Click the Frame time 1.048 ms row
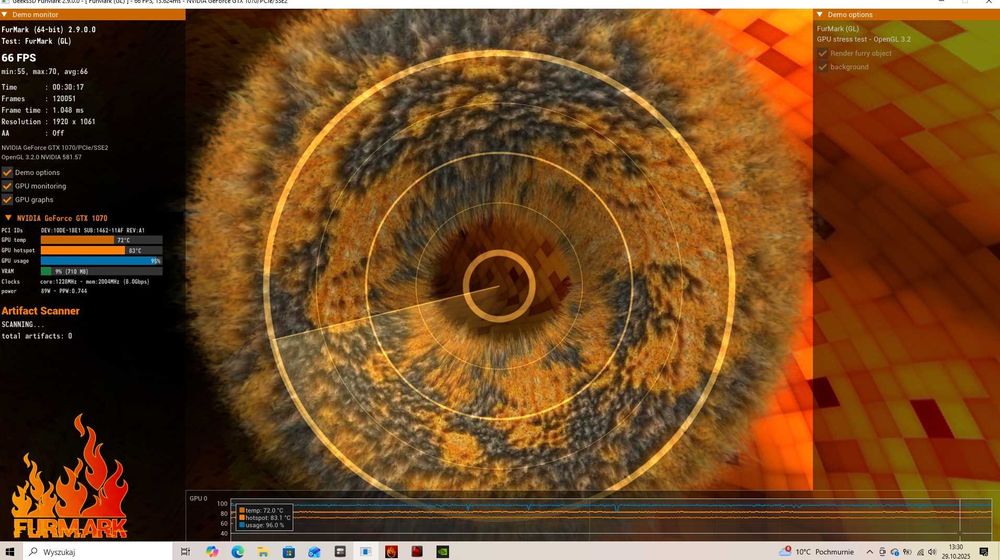This screenshot has width=1000, height=560. coord(43,110)
